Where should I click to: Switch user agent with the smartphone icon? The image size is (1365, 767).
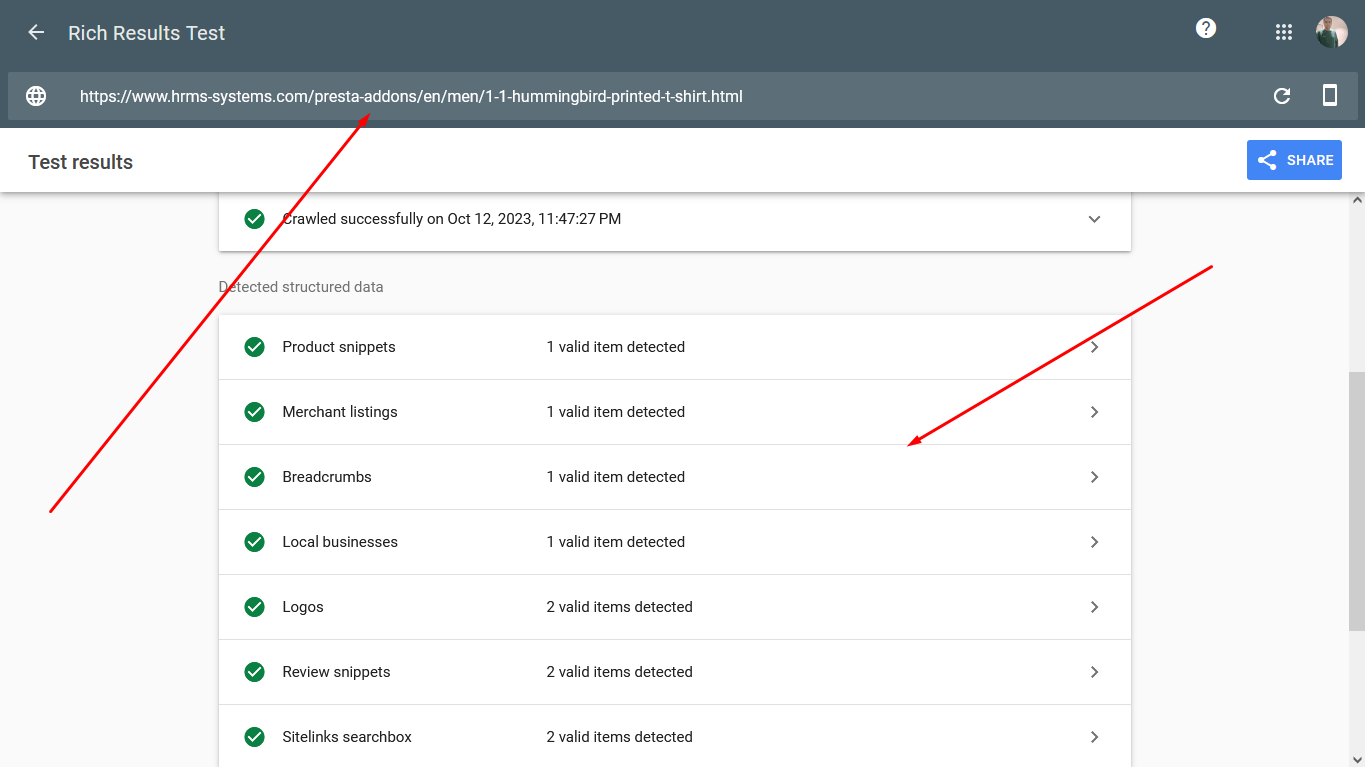[1330, 95]
